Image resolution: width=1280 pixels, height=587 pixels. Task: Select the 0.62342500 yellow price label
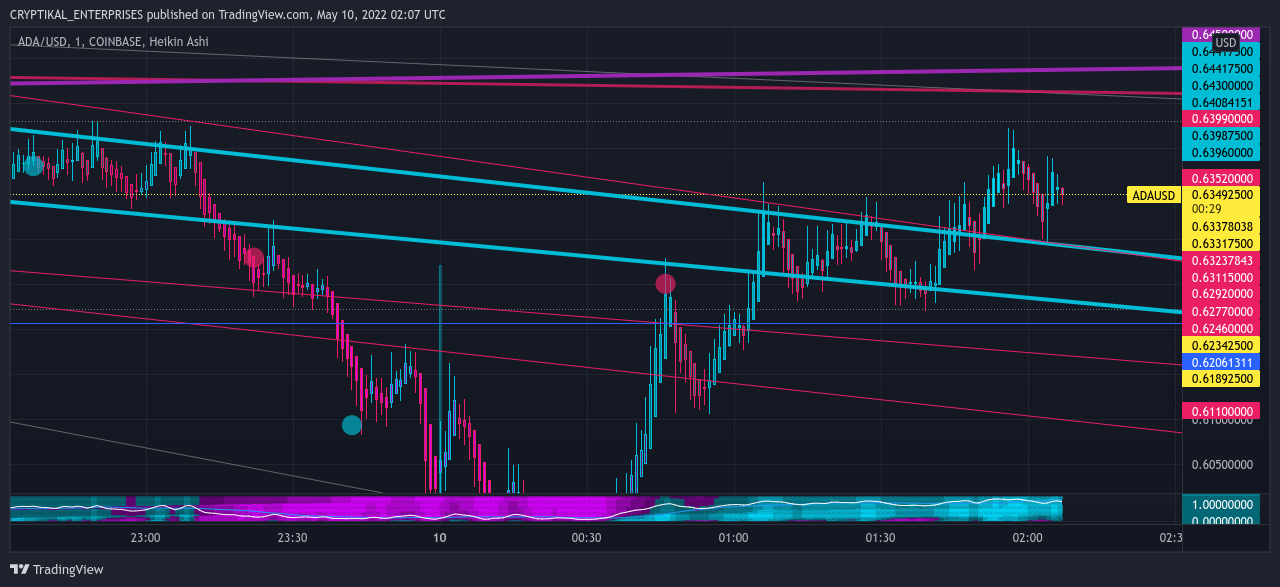point(1223,345)
